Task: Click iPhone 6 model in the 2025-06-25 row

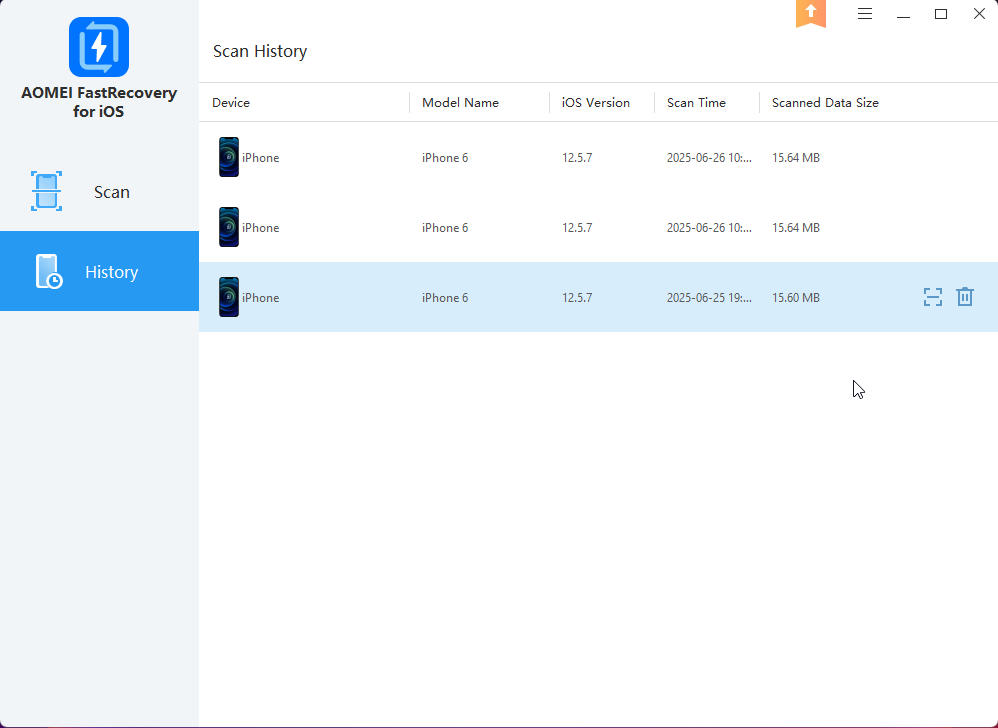Action: pyautogui.click(x=445, y=298)
